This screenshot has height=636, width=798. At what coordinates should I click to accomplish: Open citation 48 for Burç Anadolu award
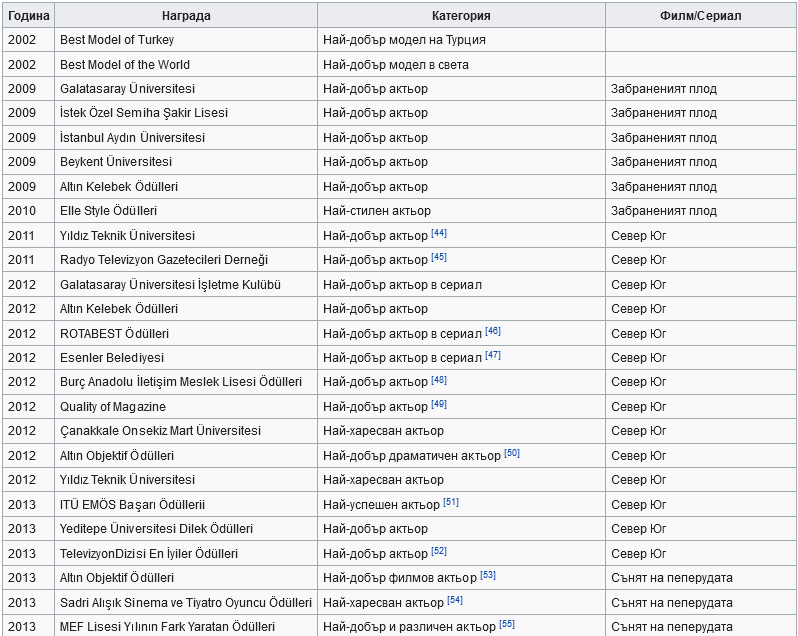click(439, 380)
